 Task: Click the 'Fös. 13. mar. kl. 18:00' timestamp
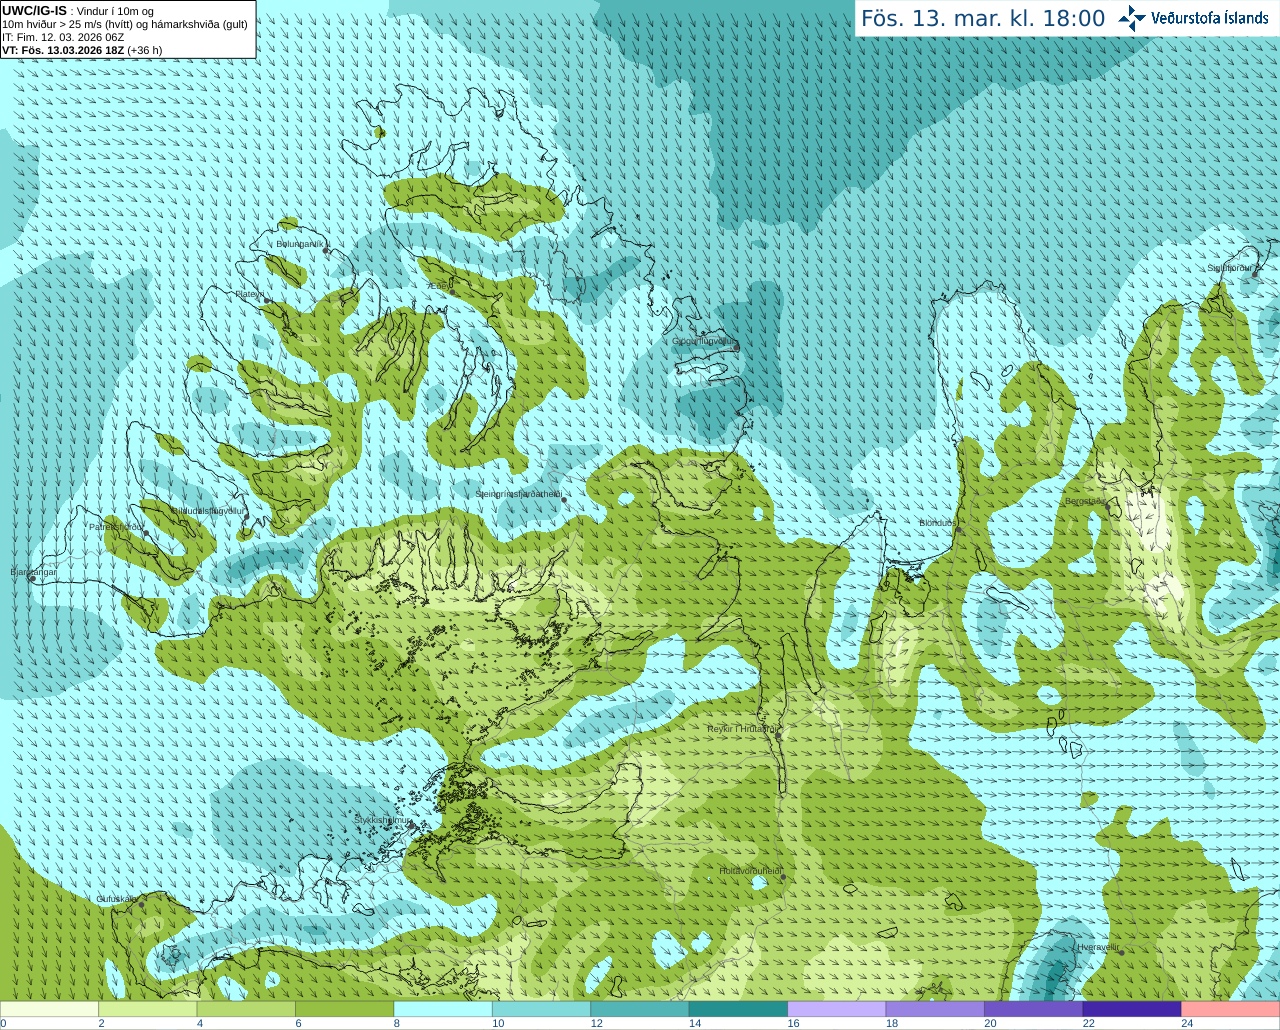[x=983, y=19]
